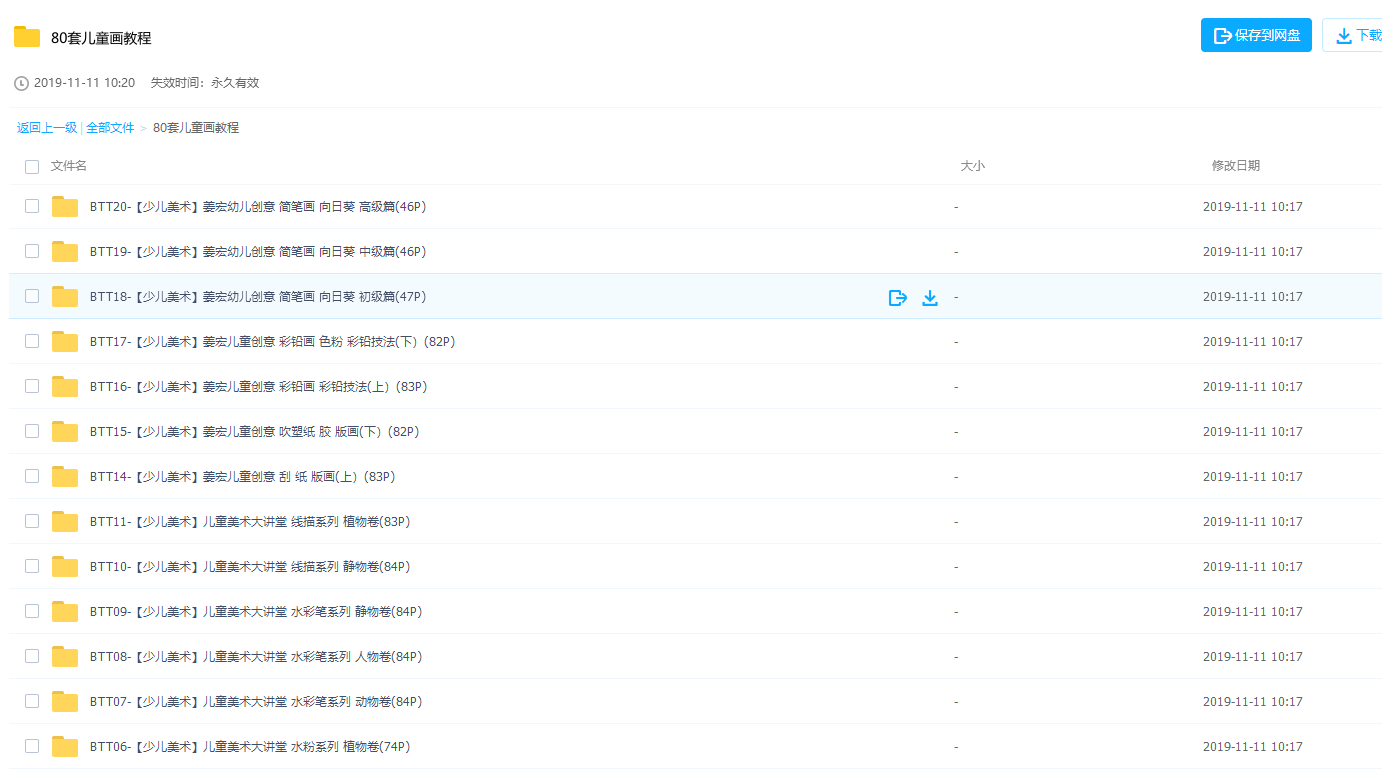Check the box for BTT18 向日葵 初级篇
Image resolution: width=1382 pixels, height=773 pixels.
pyautogui.click(x=32, y=296)
